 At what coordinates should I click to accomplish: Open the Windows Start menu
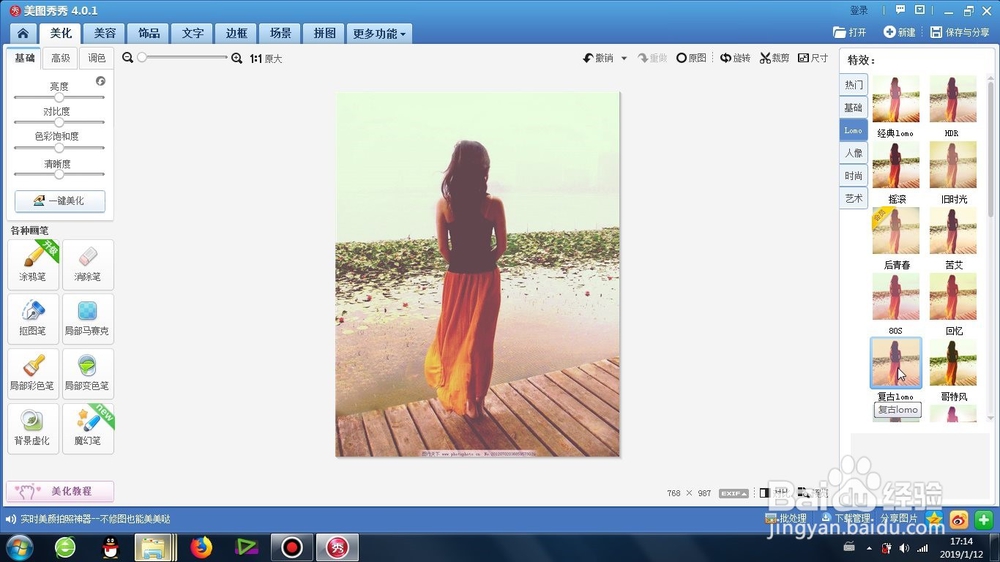click(19, 547)
